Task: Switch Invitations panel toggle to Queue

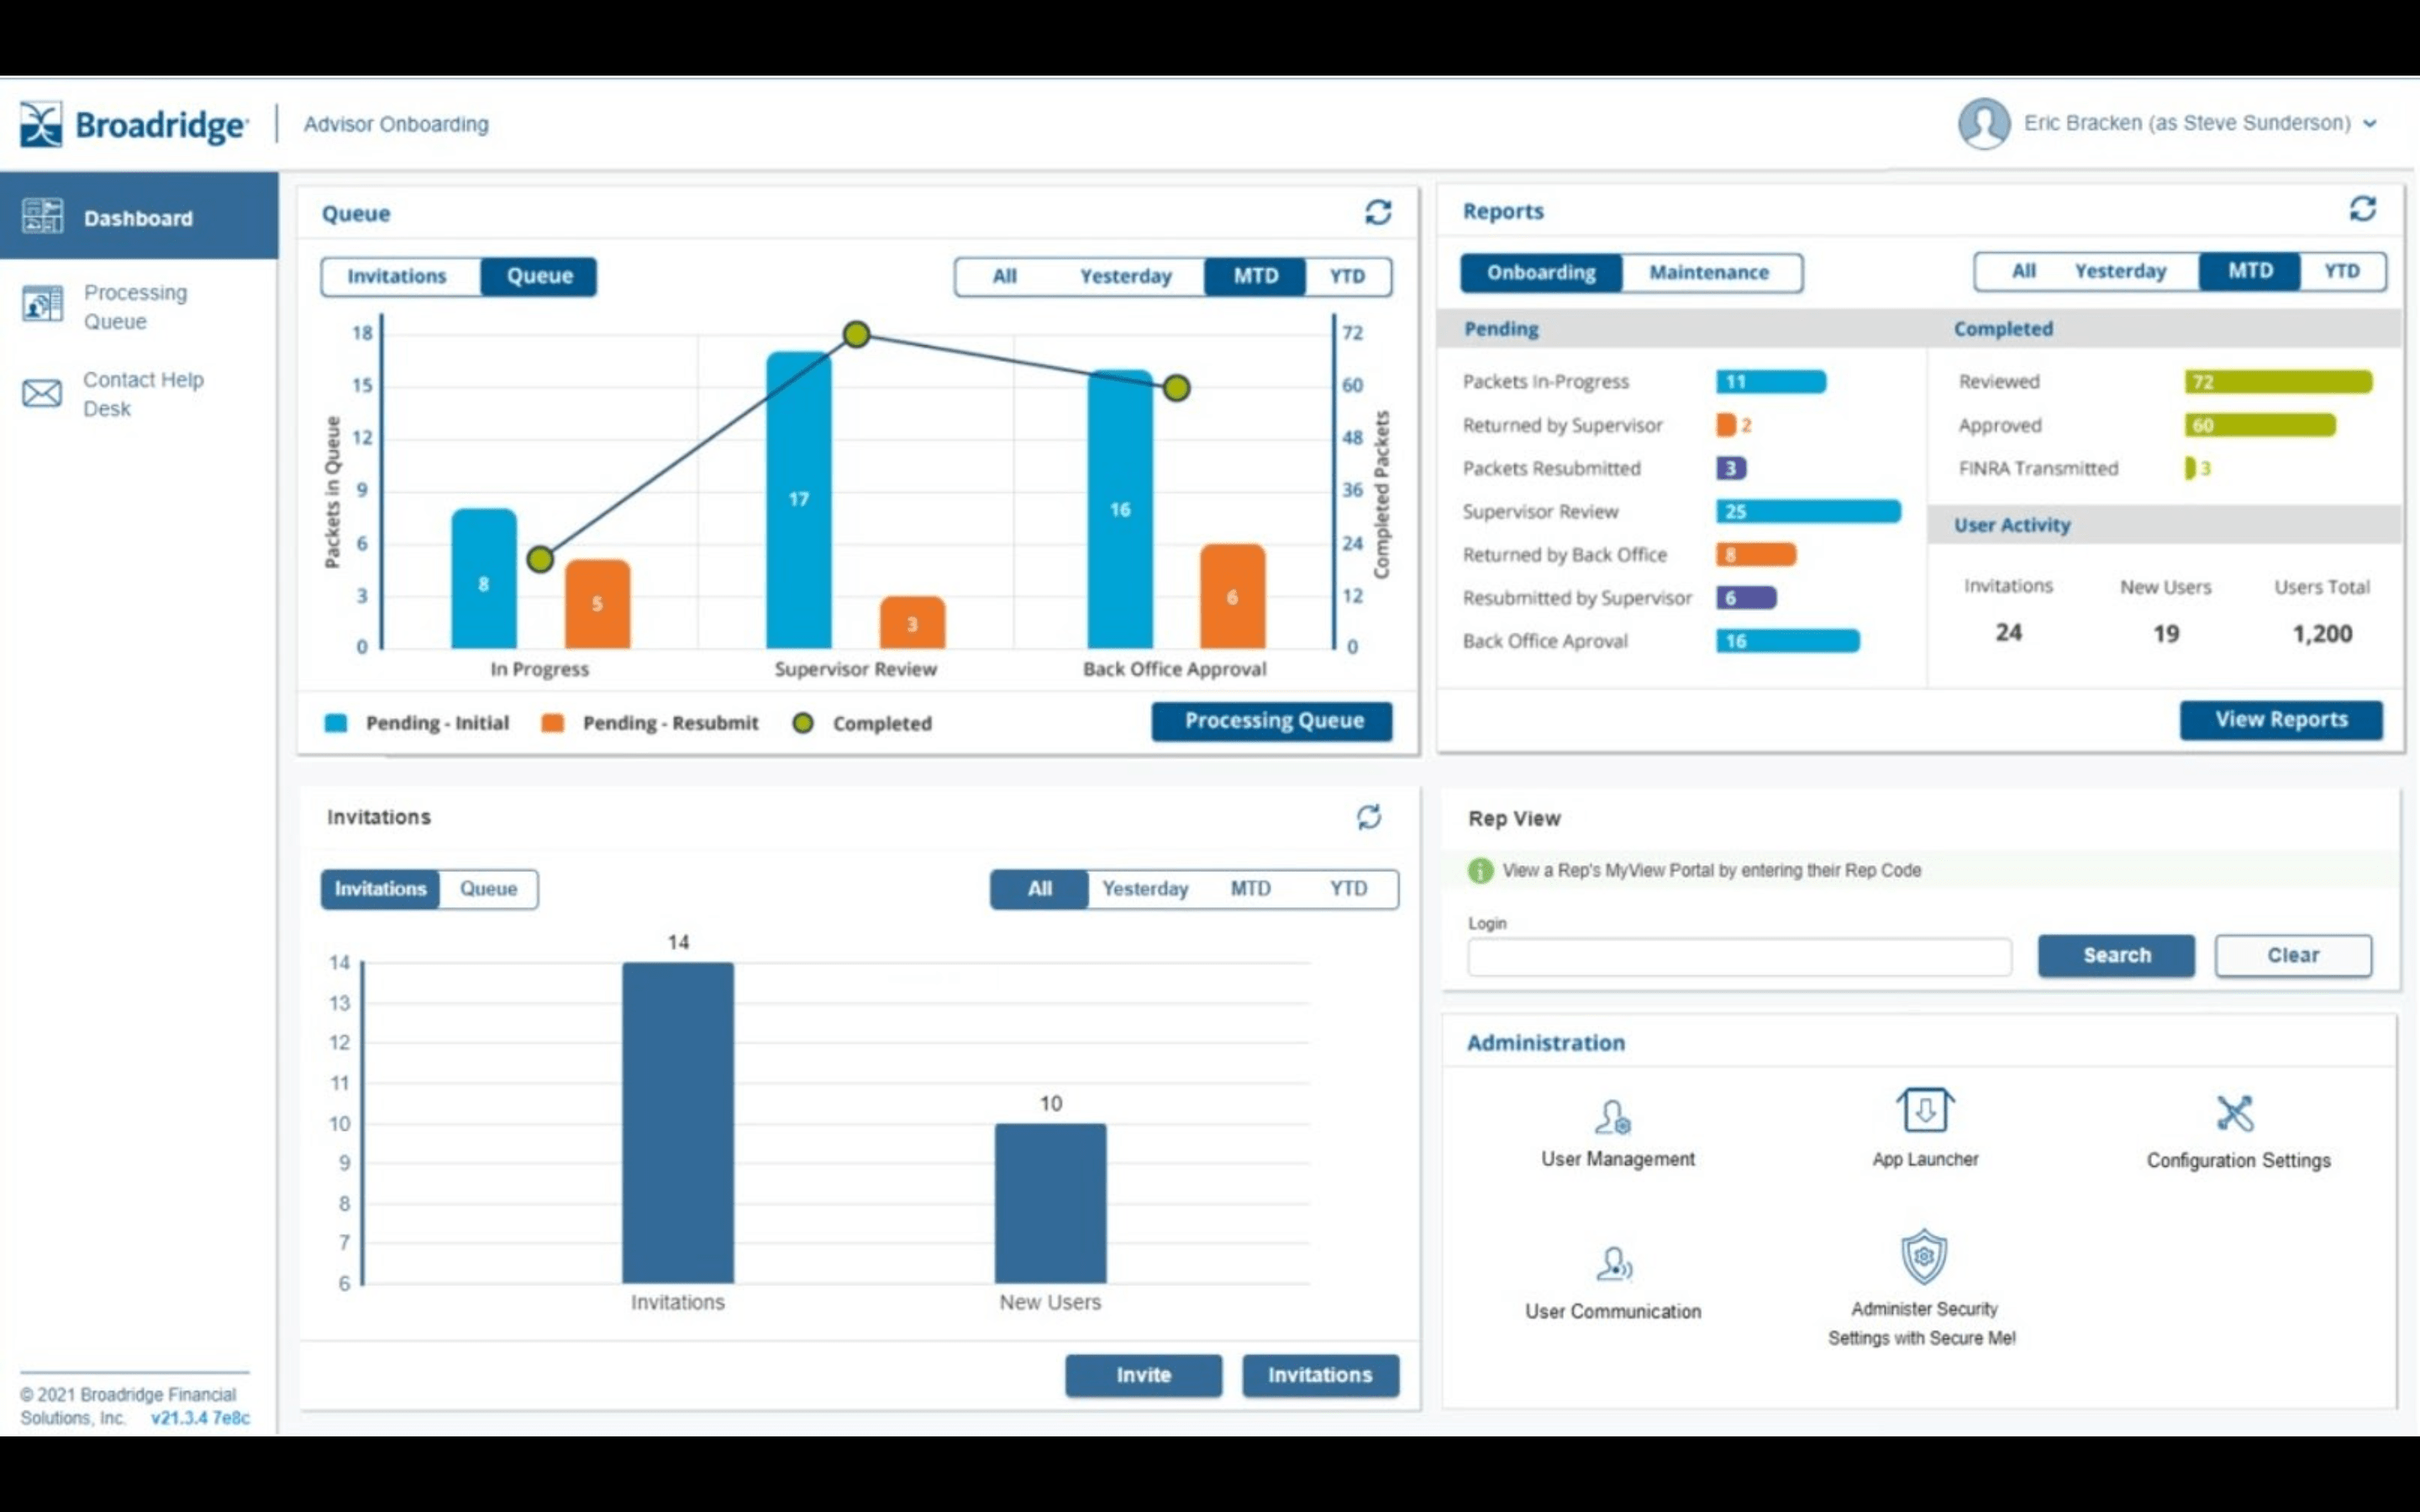Action: coord(488,889)
